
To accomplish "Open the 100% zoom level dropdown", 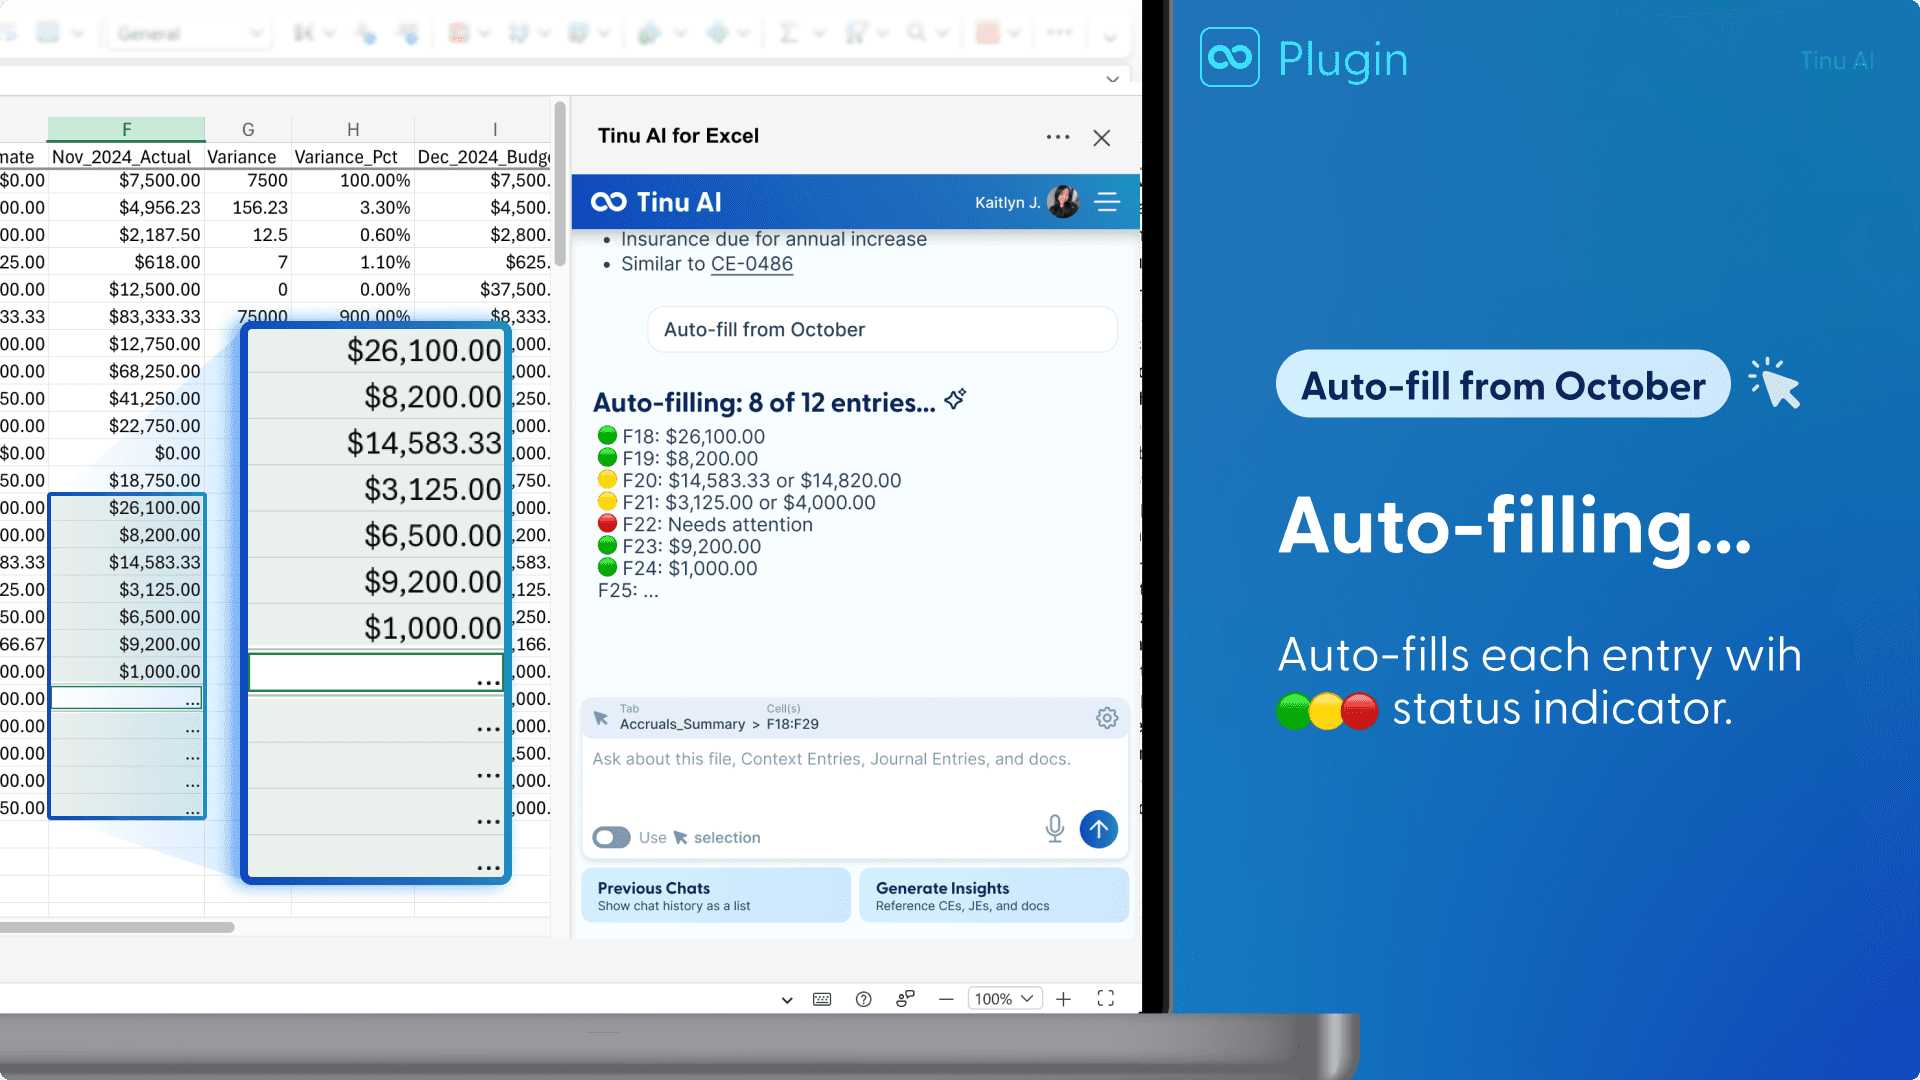I will [1004, 999].
